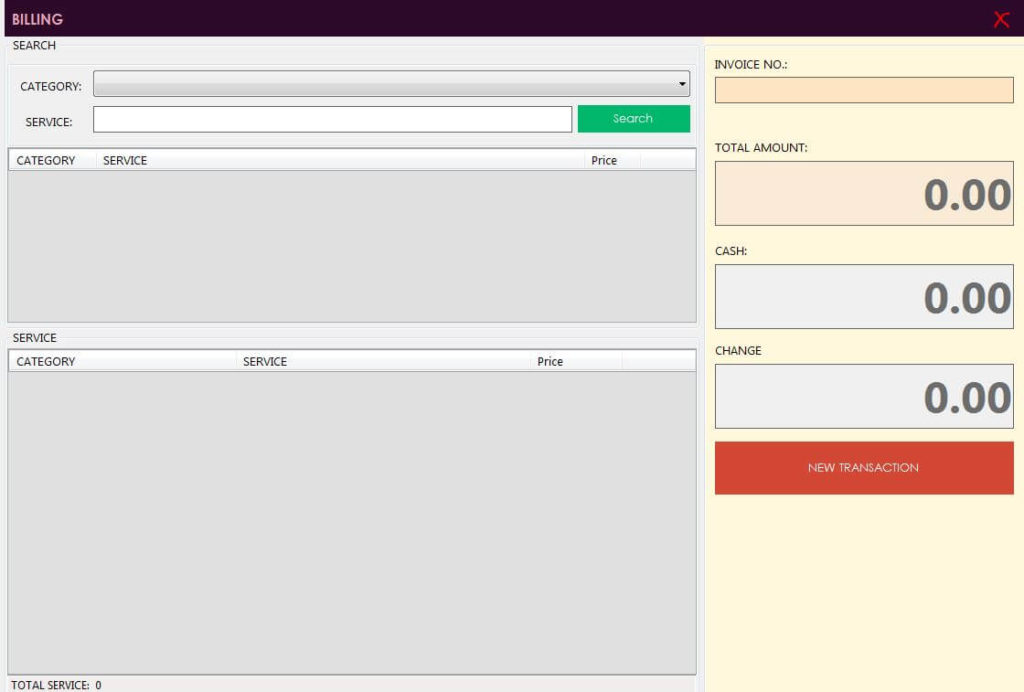Click the BILLING title text
This screenshot has width=1024, height=692.
(37, 19)
